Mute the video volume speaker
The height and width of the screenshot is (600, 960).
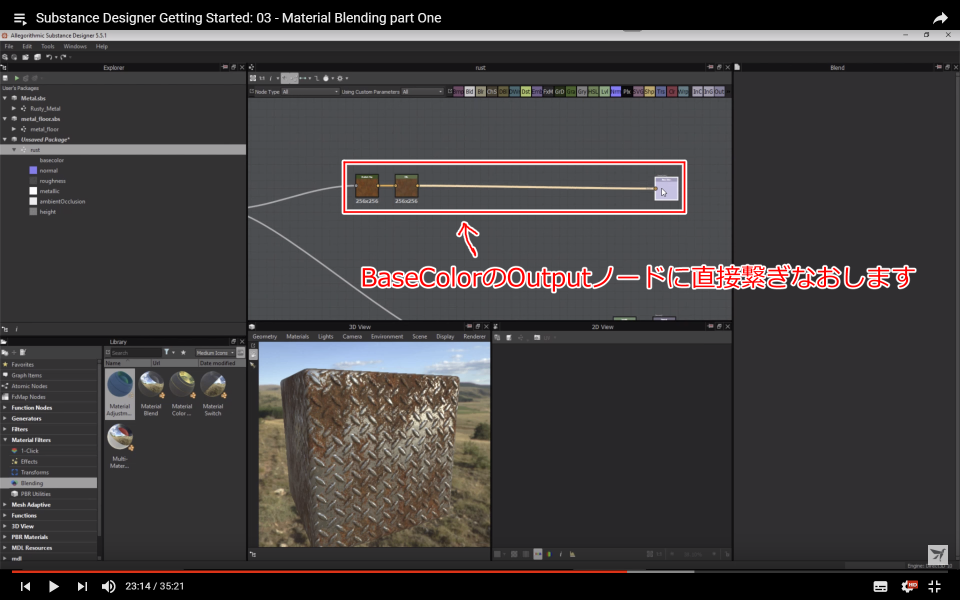click(108, 586)
